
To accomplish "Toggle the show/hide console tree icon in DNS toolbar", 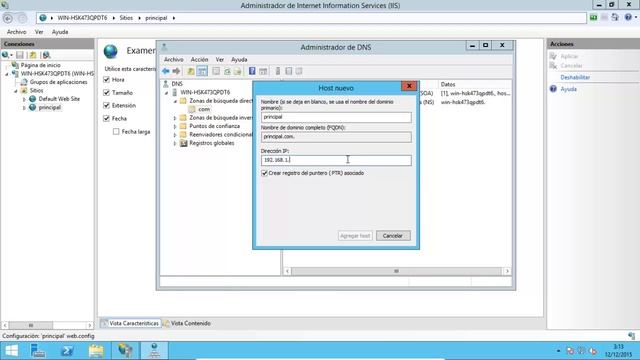I will [x=202, y=71].
